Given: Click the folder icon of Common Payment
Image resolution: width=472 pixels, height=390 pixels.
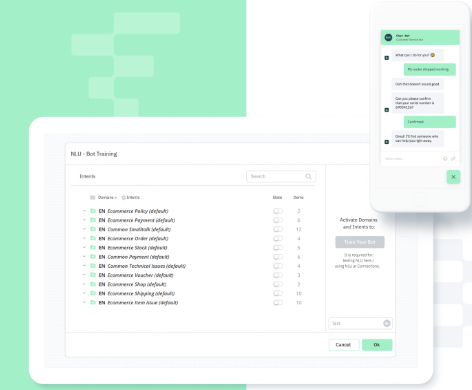Looking at the screenshot, I should (x=93, y=257).
